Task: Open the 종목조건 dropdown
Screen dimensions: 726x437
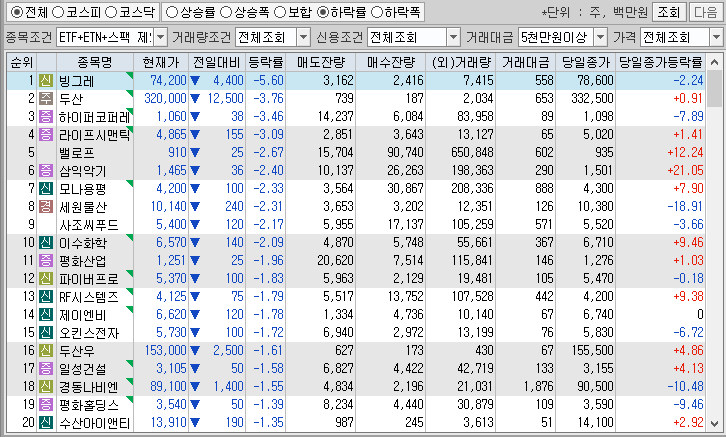Action: (x=161, y=37)
